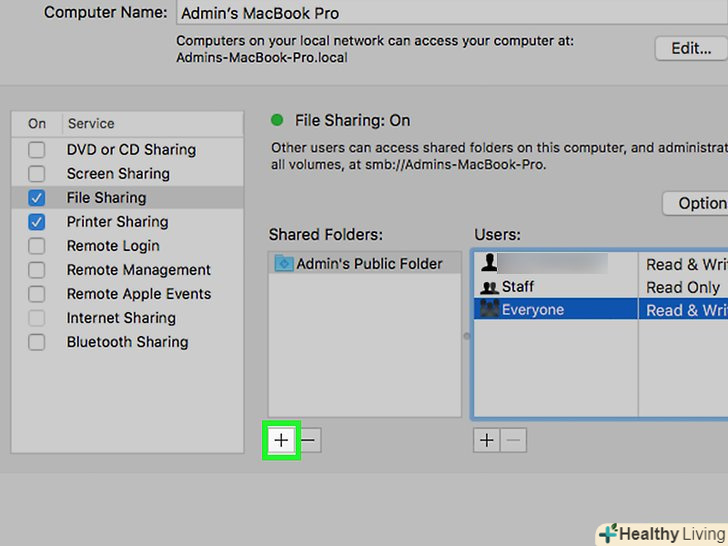Select Remote Login service row

click(127, 246)
